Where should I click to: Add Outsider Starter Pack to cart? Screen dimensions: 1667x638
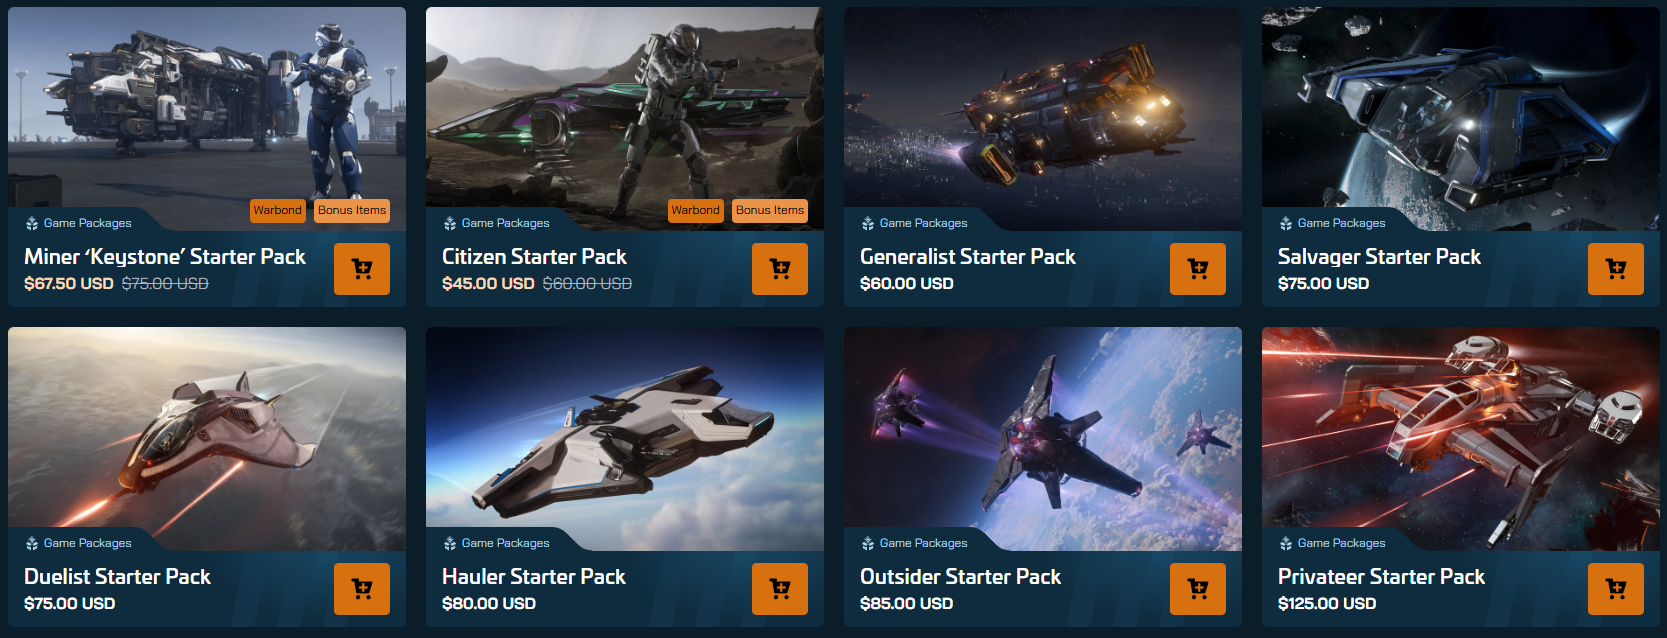tap(1198, 589)
